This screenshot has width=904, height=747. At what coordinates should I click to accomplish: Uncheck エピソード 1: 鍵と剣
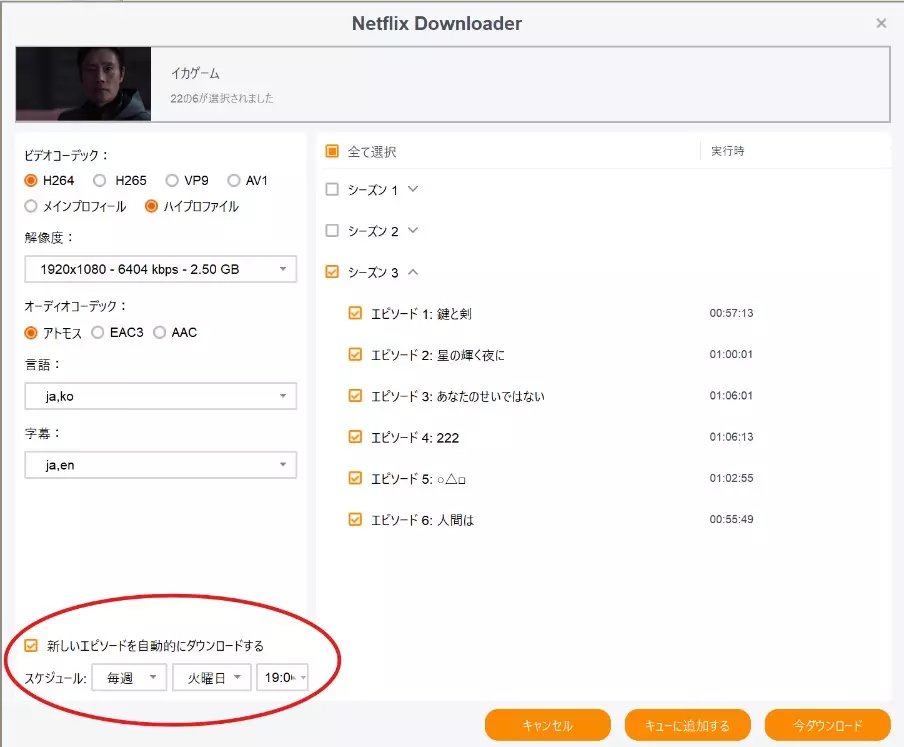click(x=355, y=313)
